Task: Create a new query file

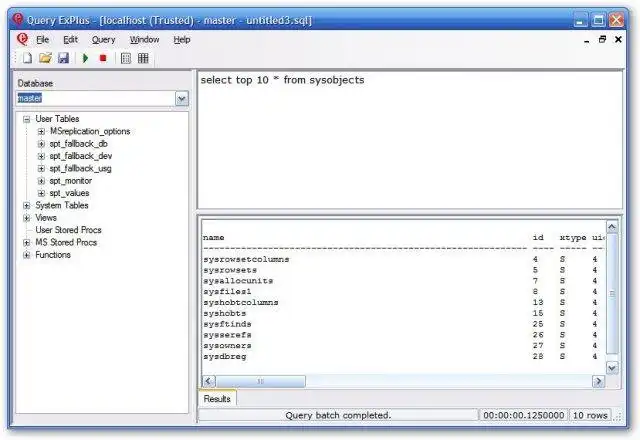Action: pyautogui.click(x=27, y=58)
